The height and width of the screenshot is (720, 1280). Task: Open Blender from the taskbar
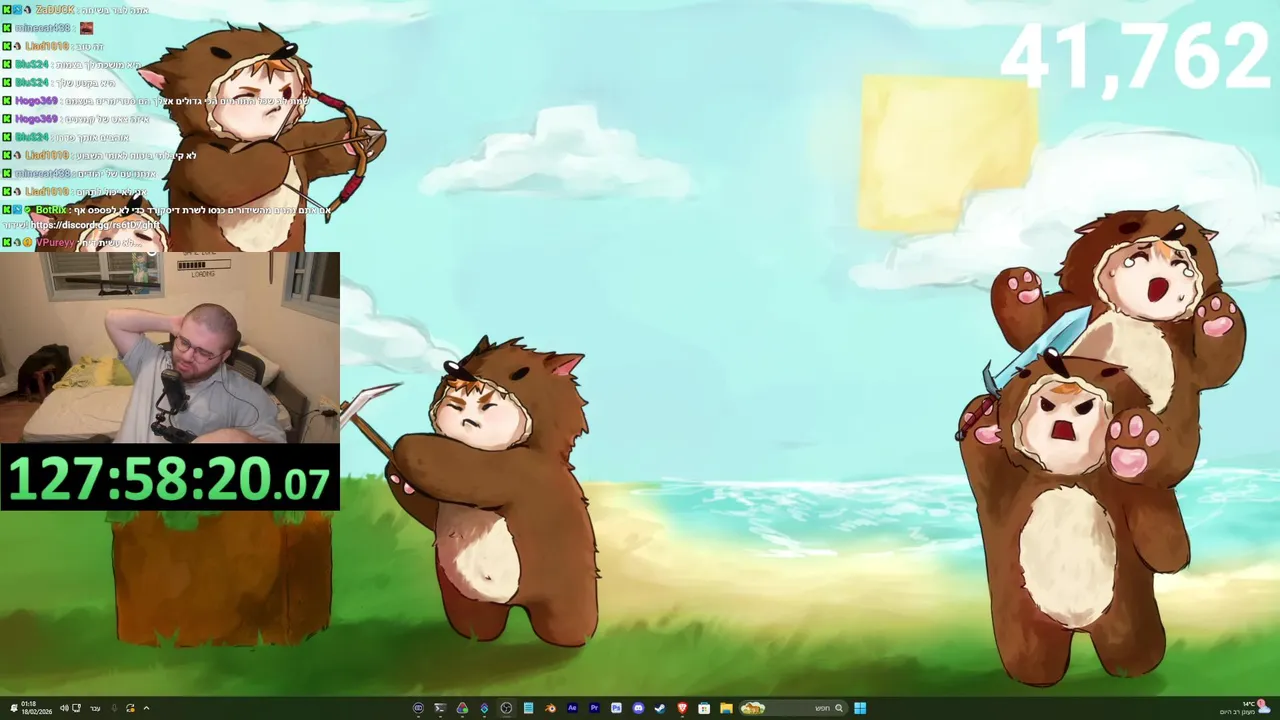point(550,708)
